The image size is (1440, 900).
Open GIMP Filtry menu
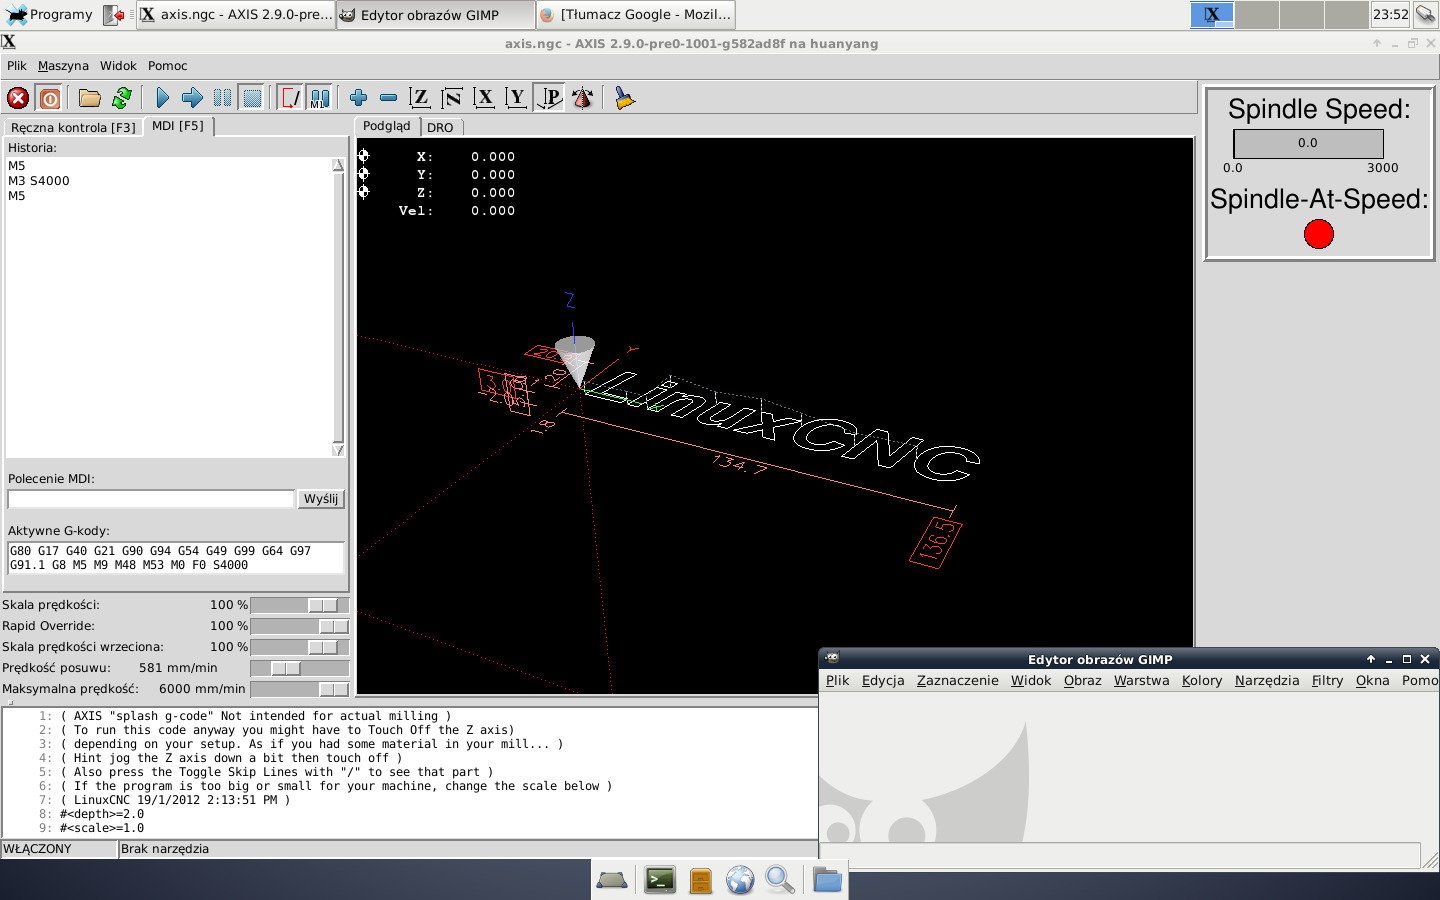(1327, 681)
